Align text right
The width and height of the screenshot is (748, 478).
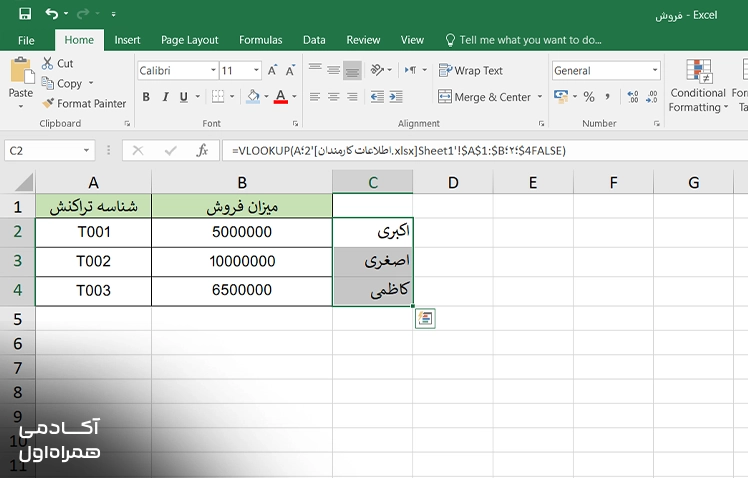352,97
